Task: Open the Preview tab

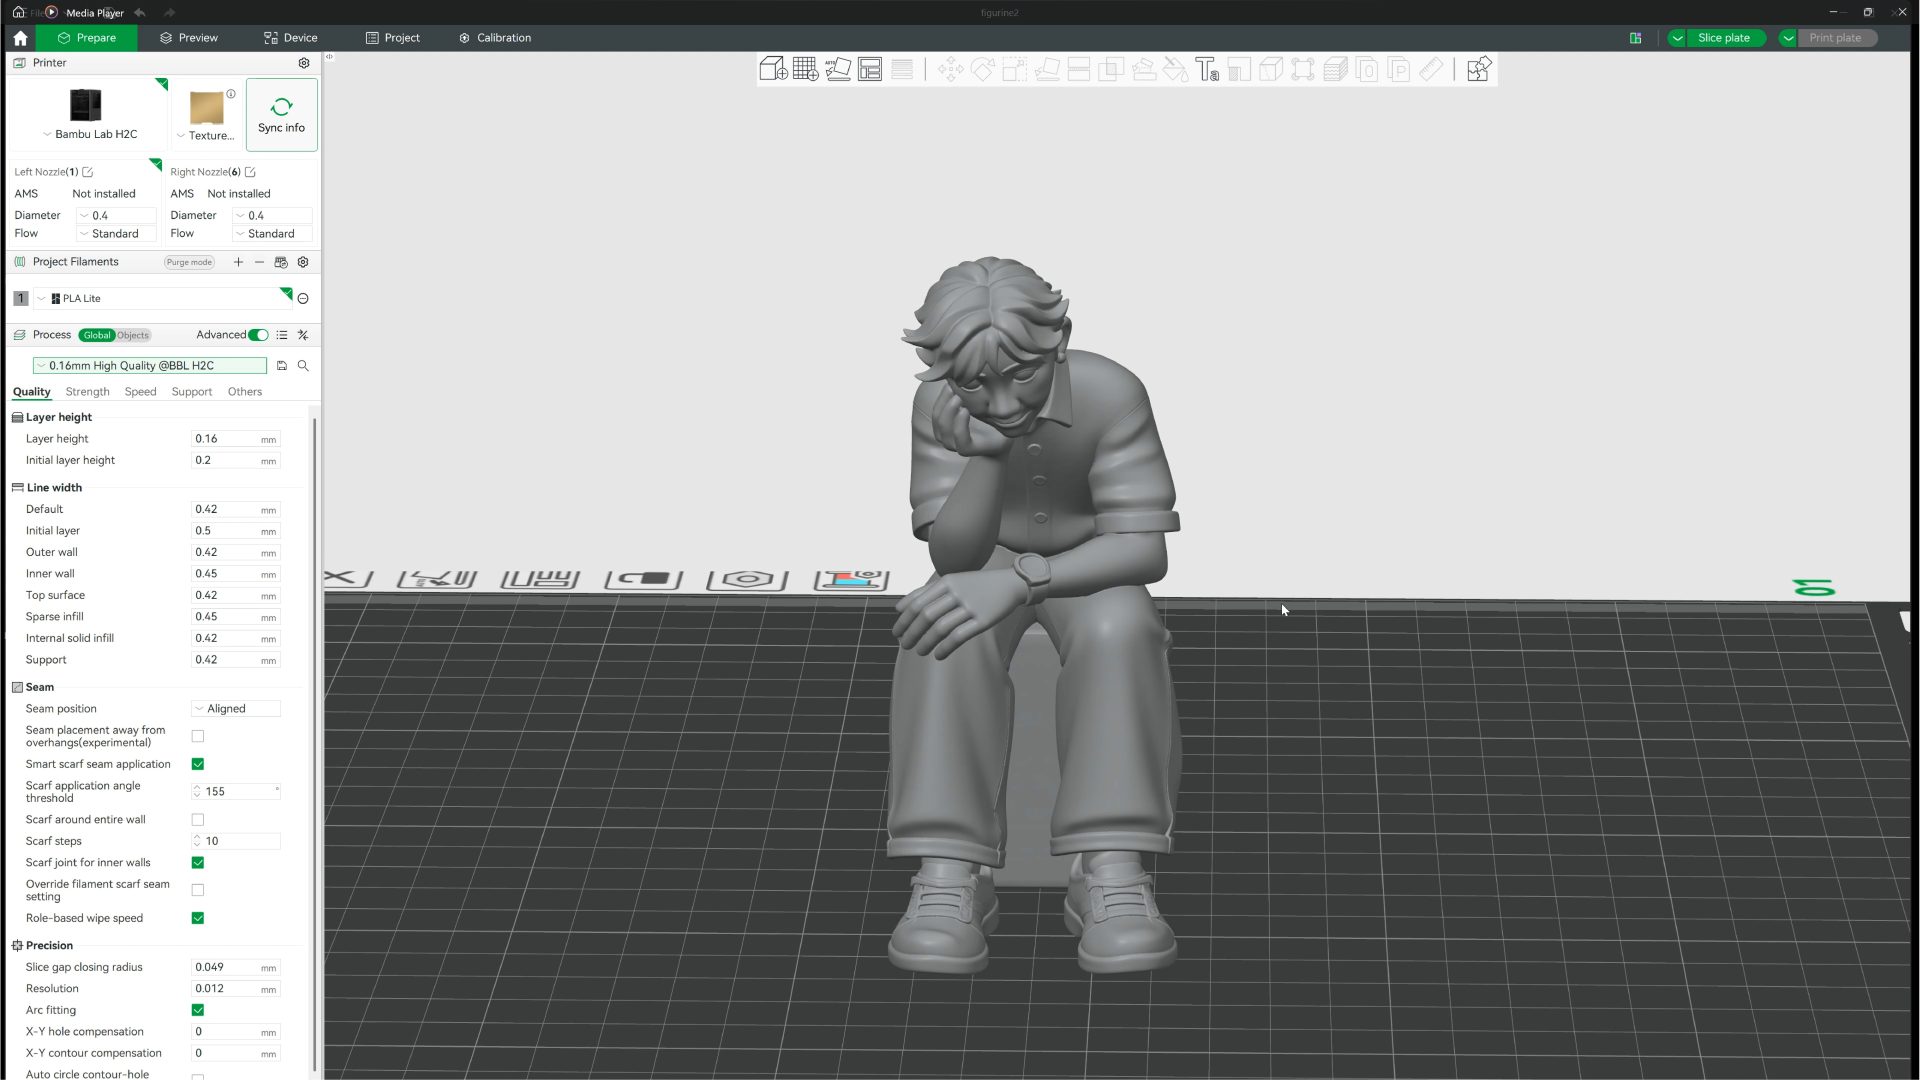Action: pos(188,38)
